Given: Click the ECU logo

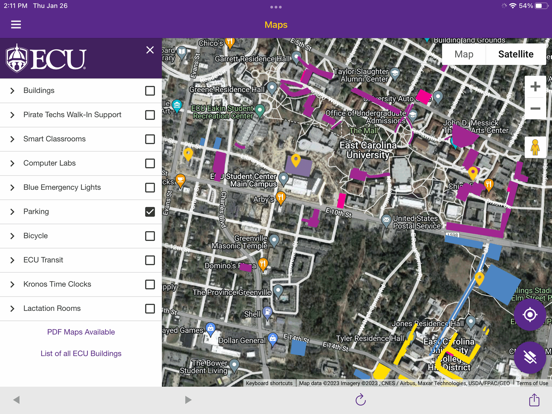Looking at the screenshot, I should pyautogui.click(x=46, y=58).
